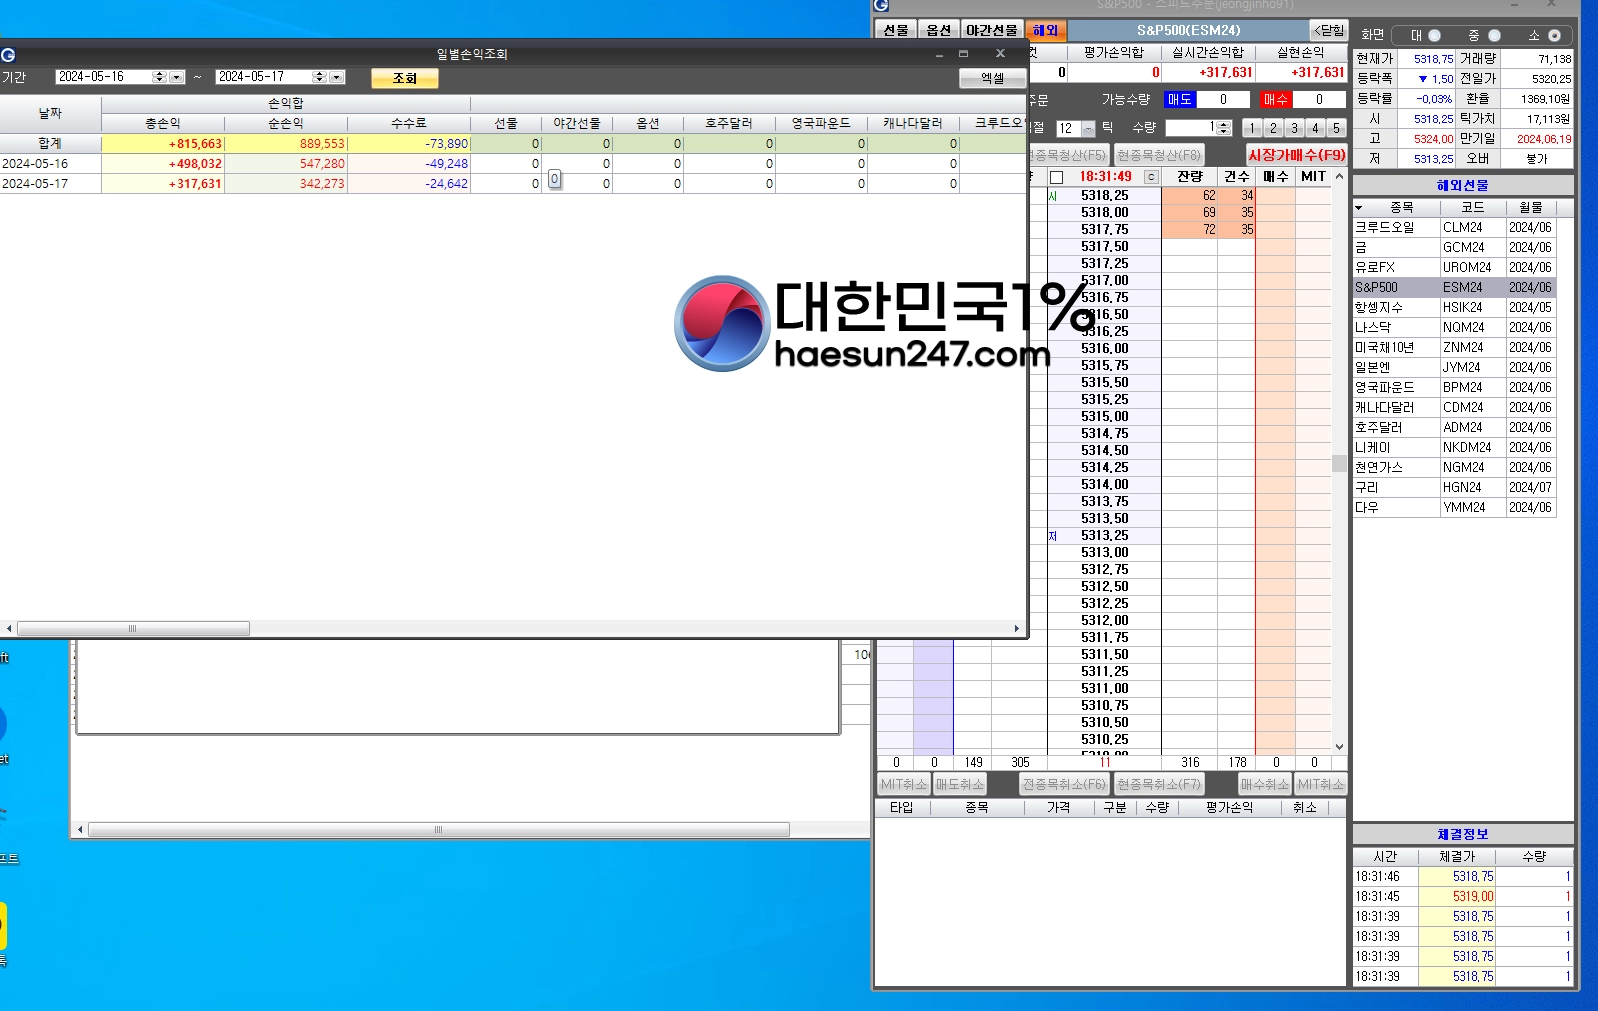Click the horizontal scrollbar thumb in daily P&L window
This screenshot has height=1011, width=1598.
pyautogui.click(x=133, y=629)
